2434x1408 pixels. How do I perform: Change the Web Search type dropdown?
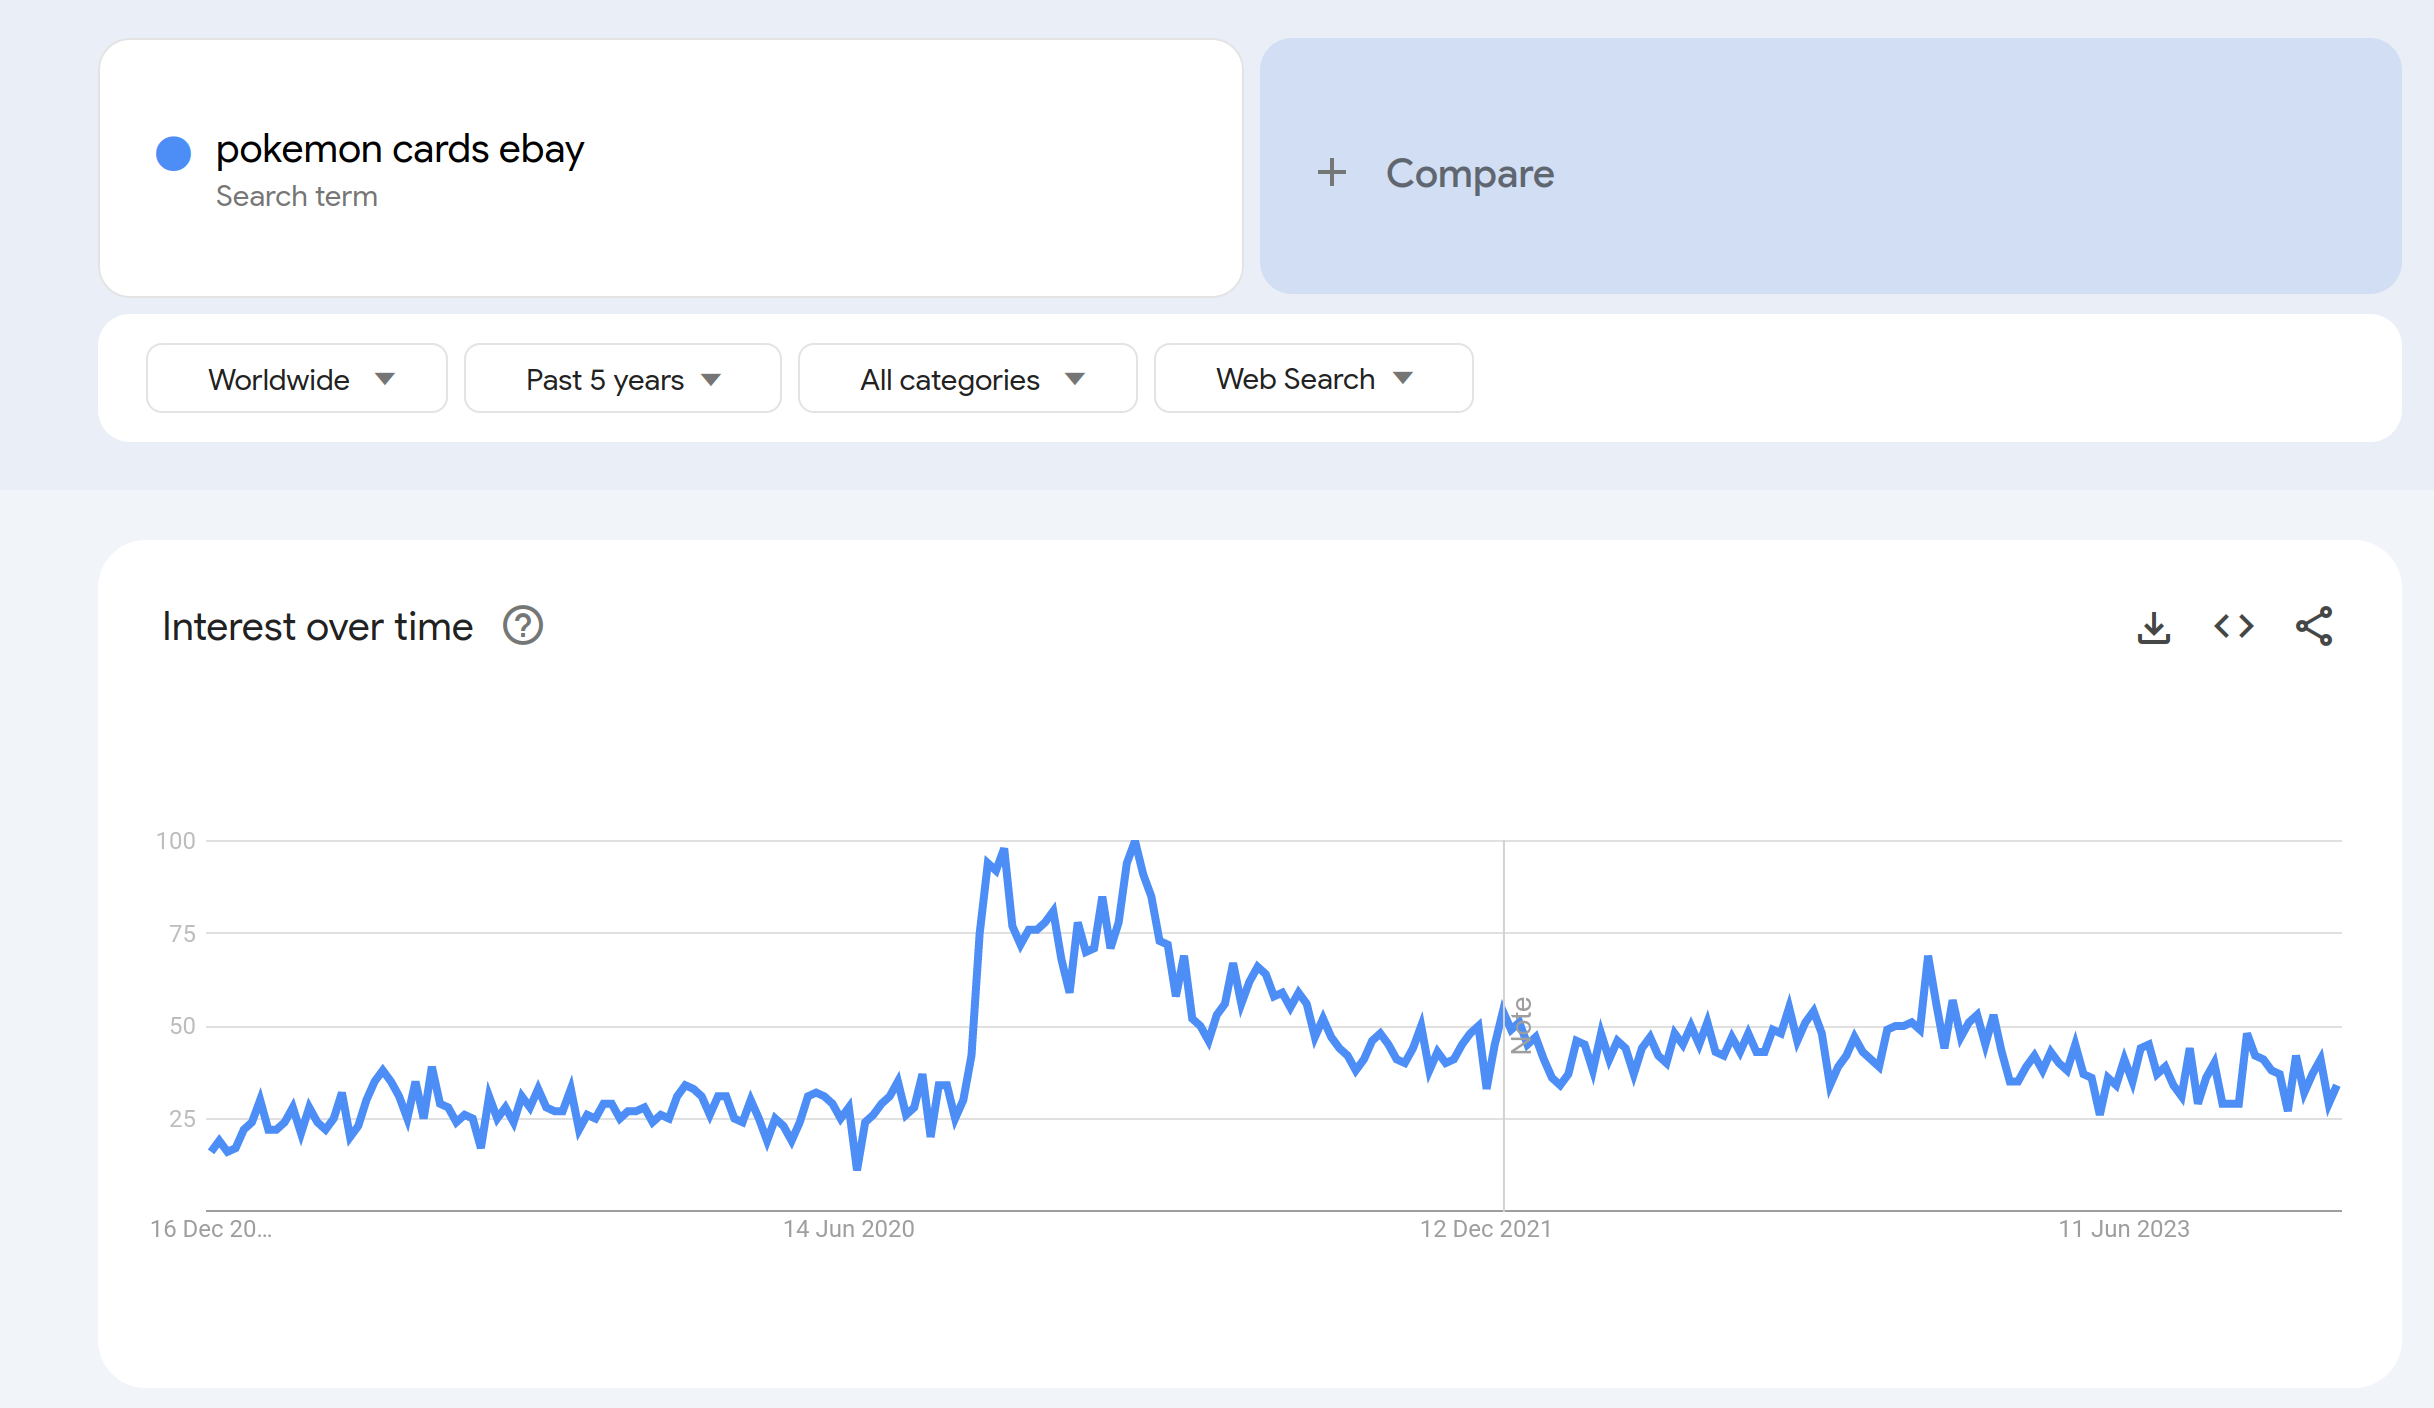[x=1314, y=379]
